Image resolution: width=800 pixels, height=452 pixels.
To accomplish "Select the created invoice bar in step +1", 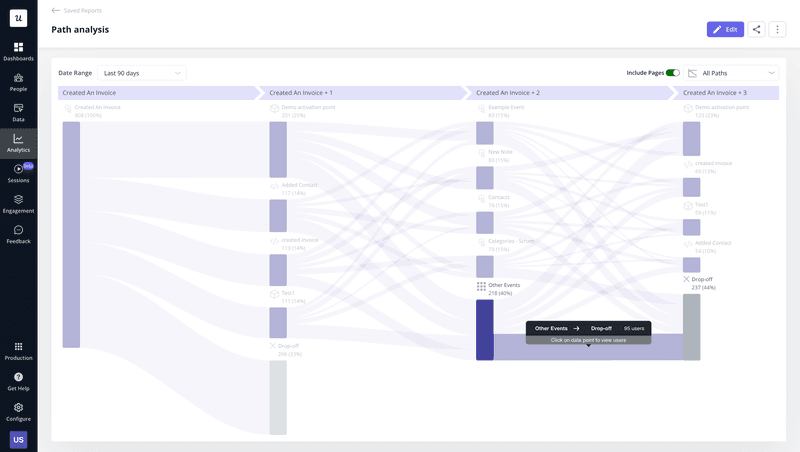I will coord(278,270).
